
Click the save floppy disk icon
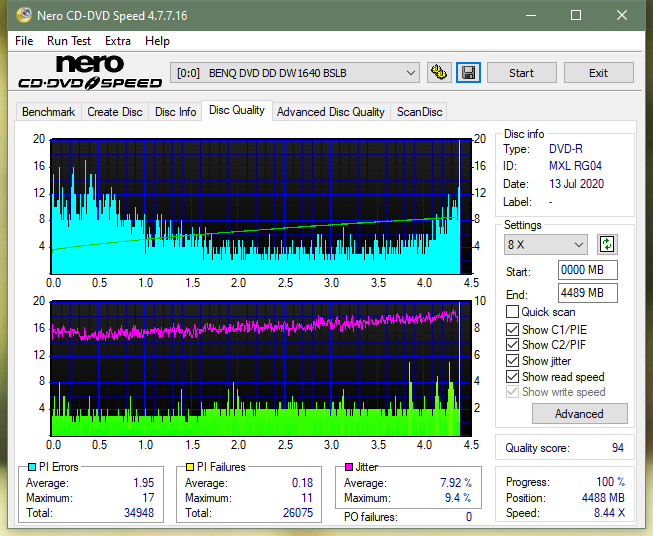tap(468, 73)
